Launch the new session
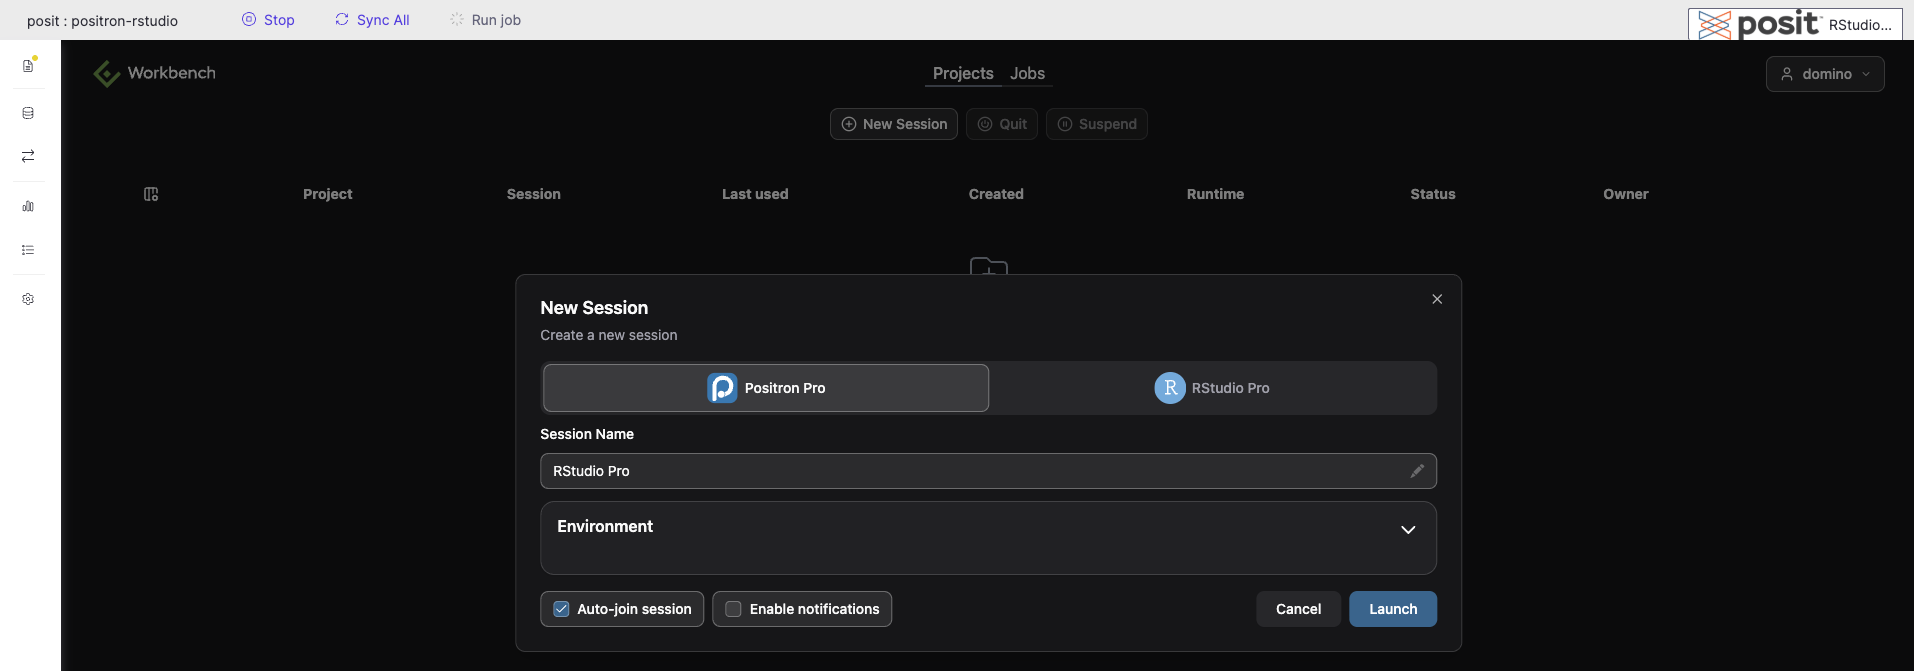The image size is (1914, 671). coord(1393,609)
